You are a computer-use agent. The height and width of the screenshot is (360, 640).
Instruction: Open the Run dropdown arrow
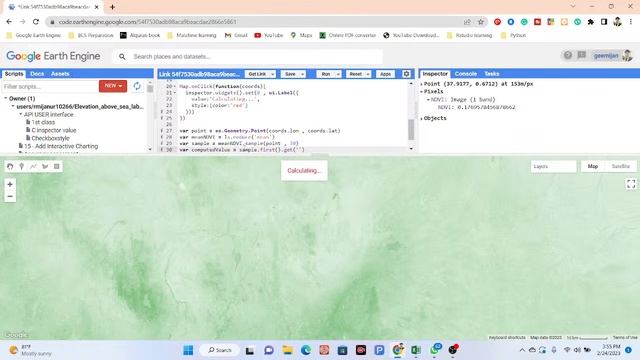click(338, 74)
